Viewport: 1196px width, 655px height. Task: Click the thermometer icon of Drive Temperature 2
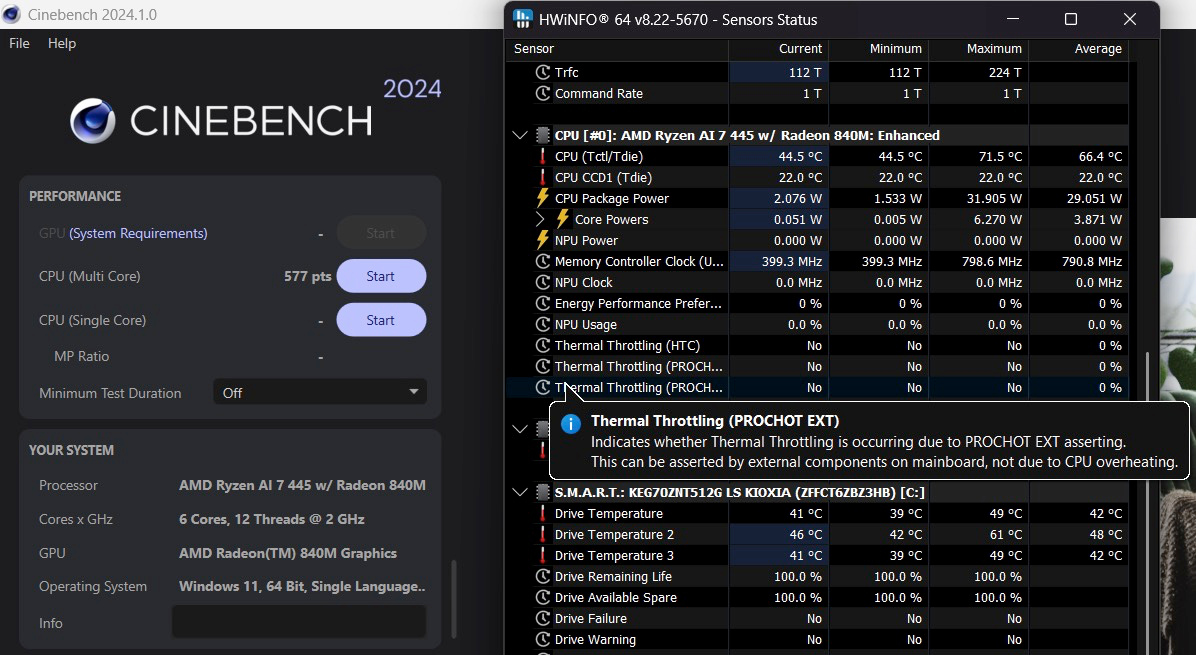[542, 535]
